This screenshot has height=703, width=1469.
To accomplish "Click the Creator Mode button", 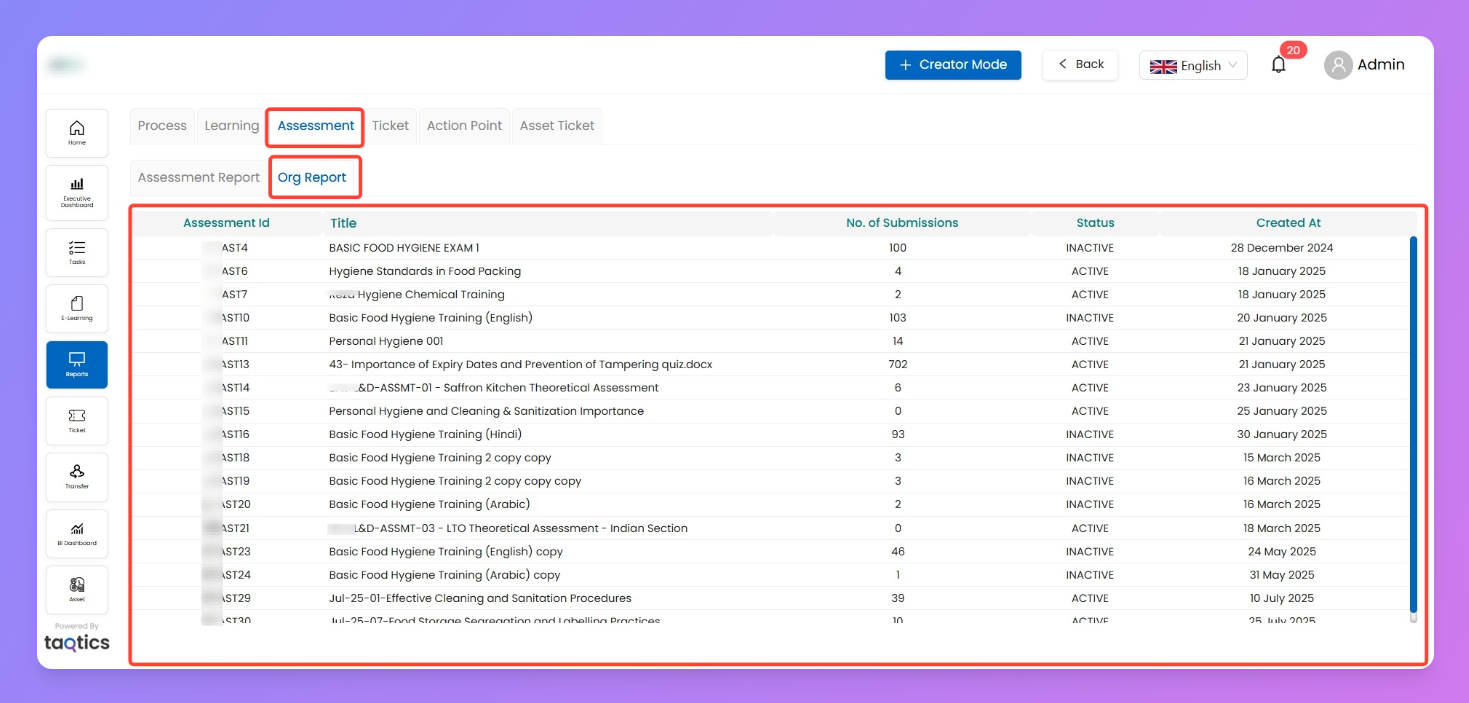I will click(952, 65).
